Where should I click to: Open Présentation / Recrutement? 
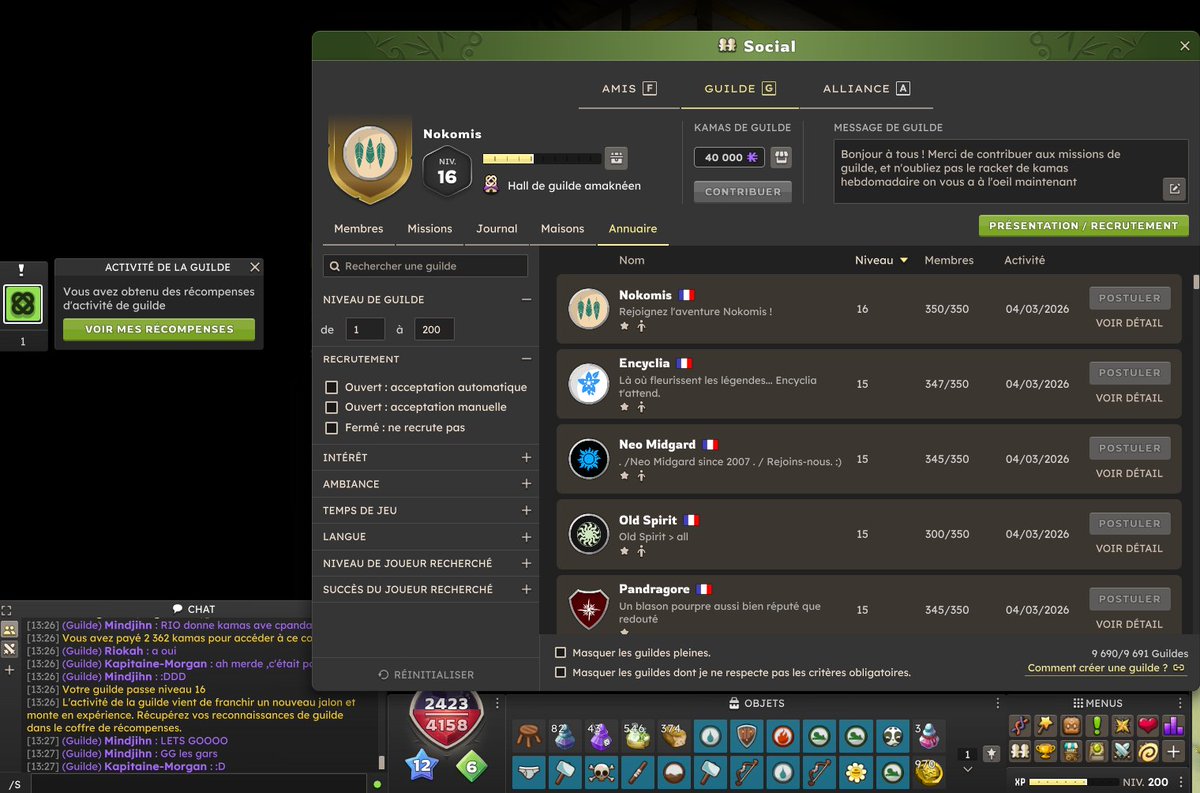click(x=1083, y=226)
